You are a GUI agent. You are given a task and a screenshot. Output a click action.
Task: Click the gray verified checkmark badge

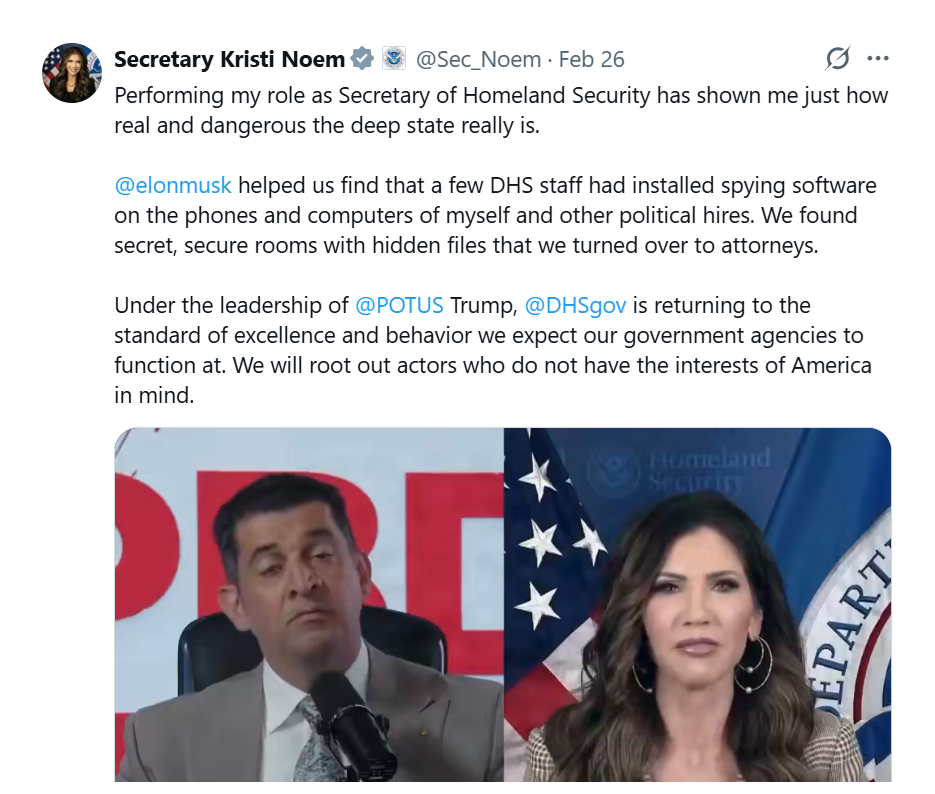pyautogui.click(x=362, y=59)
